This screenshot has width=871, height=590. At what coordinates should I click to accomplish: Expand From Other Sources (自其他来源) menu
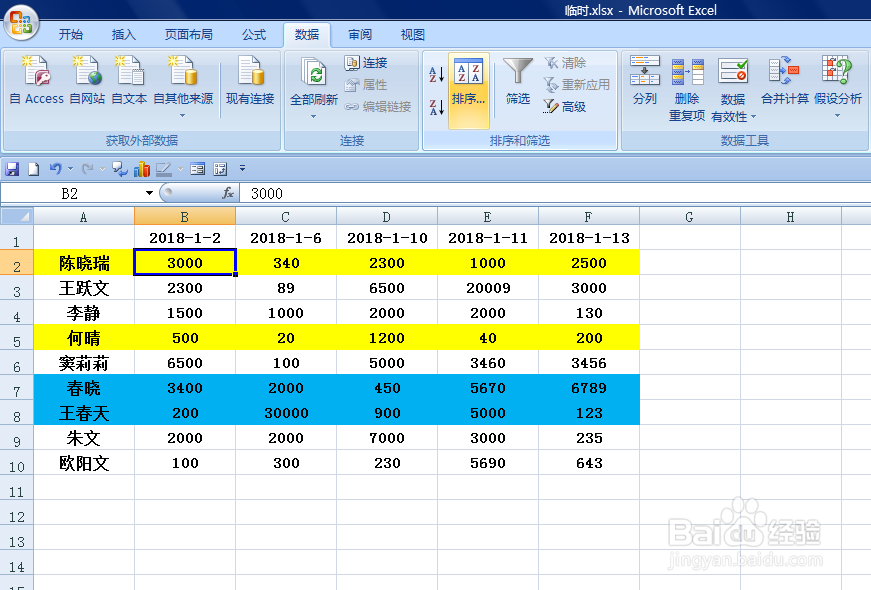point(183,116)
